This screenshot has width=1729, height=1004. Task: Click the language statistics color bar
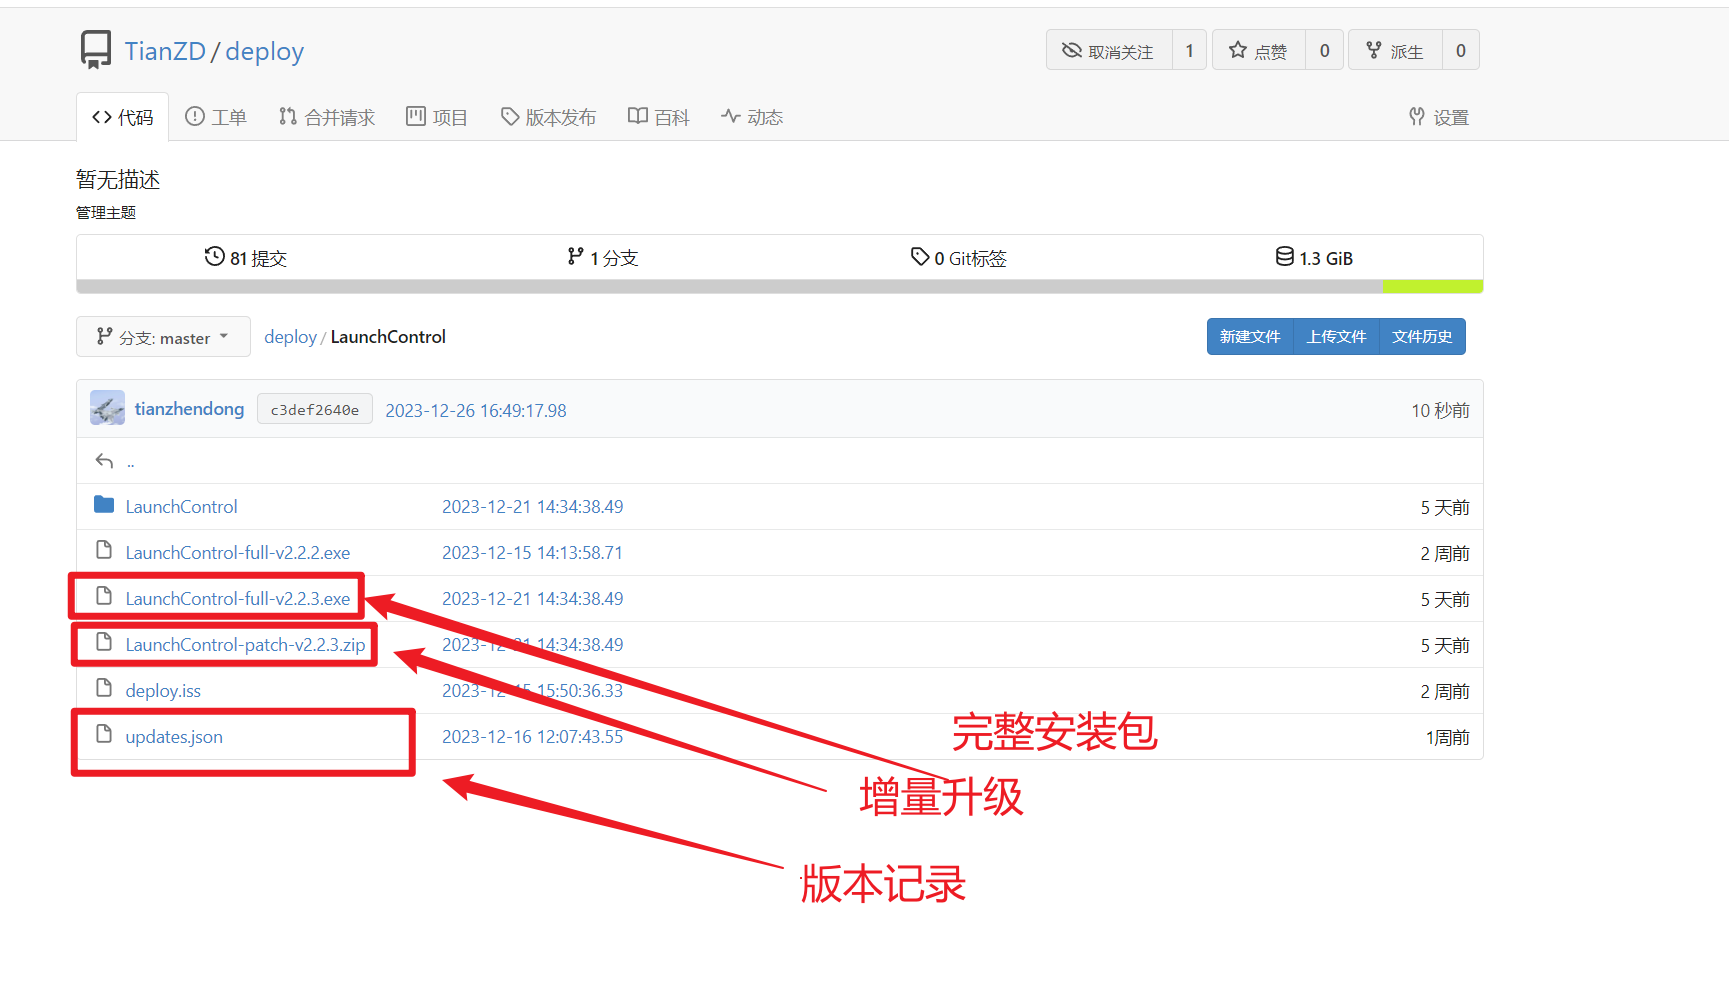coord(779,287)
